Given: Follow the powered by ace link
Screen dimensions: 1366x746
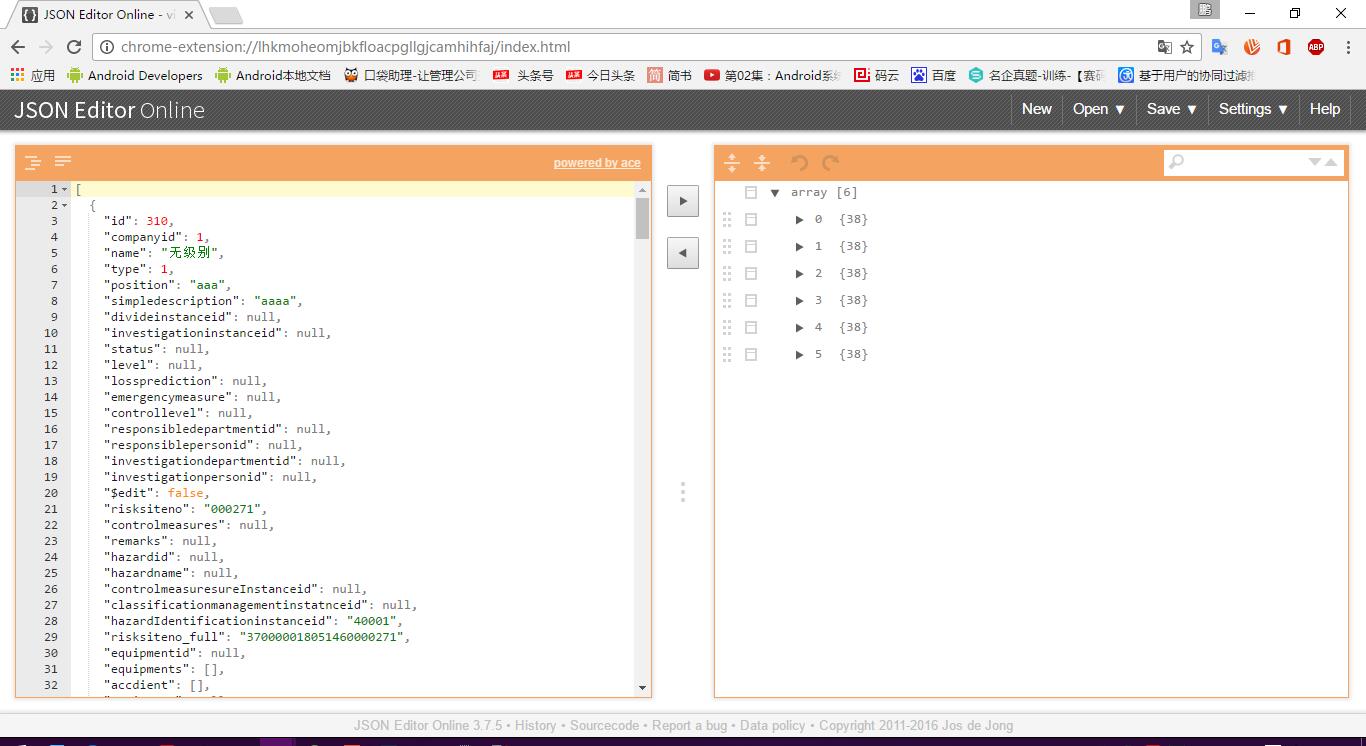Looking at the screenshot, I should (597, 163).
